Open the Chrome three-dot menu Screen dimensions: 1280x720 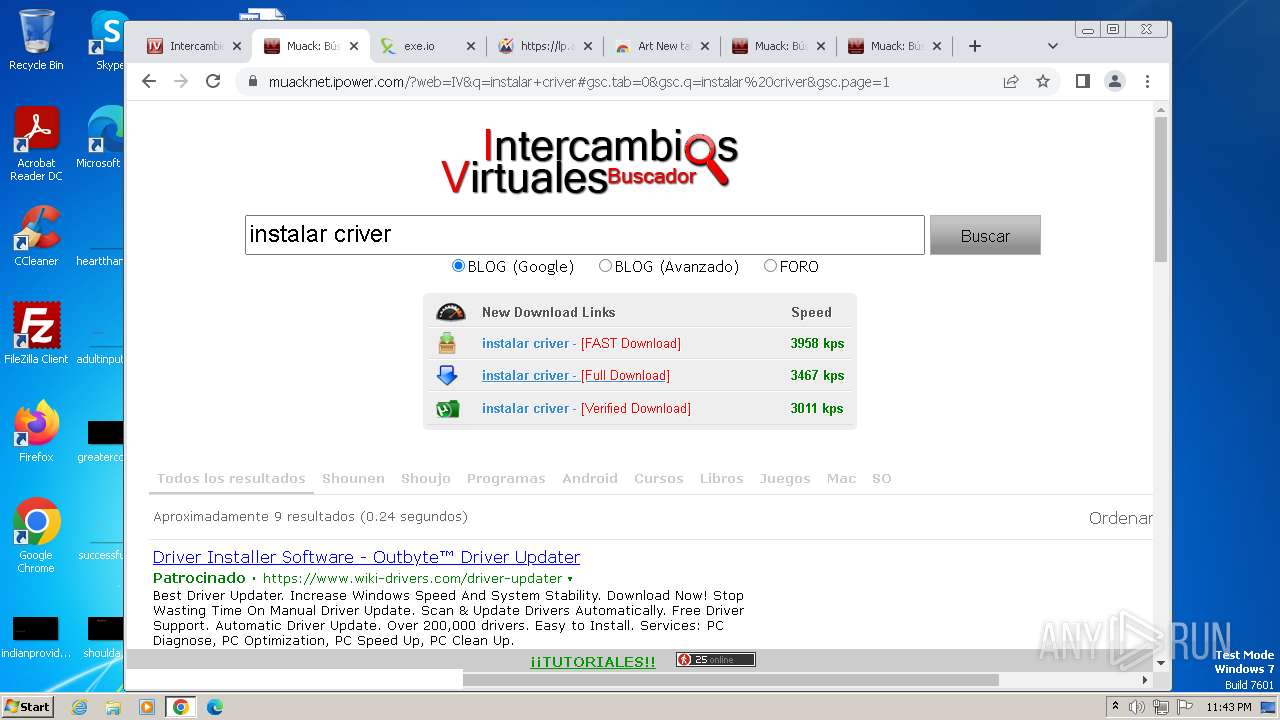click(x=1147, y=81)
